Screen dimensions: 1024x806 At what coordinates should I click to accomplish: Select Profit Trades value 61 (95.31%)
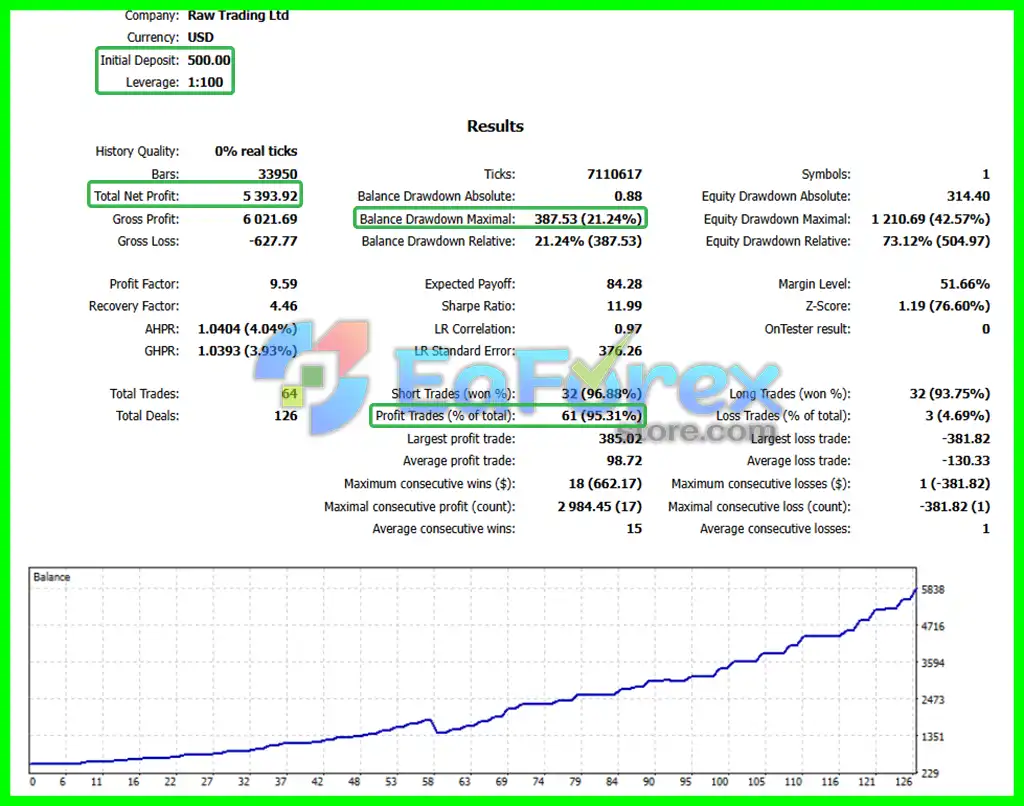coord(602,415)
